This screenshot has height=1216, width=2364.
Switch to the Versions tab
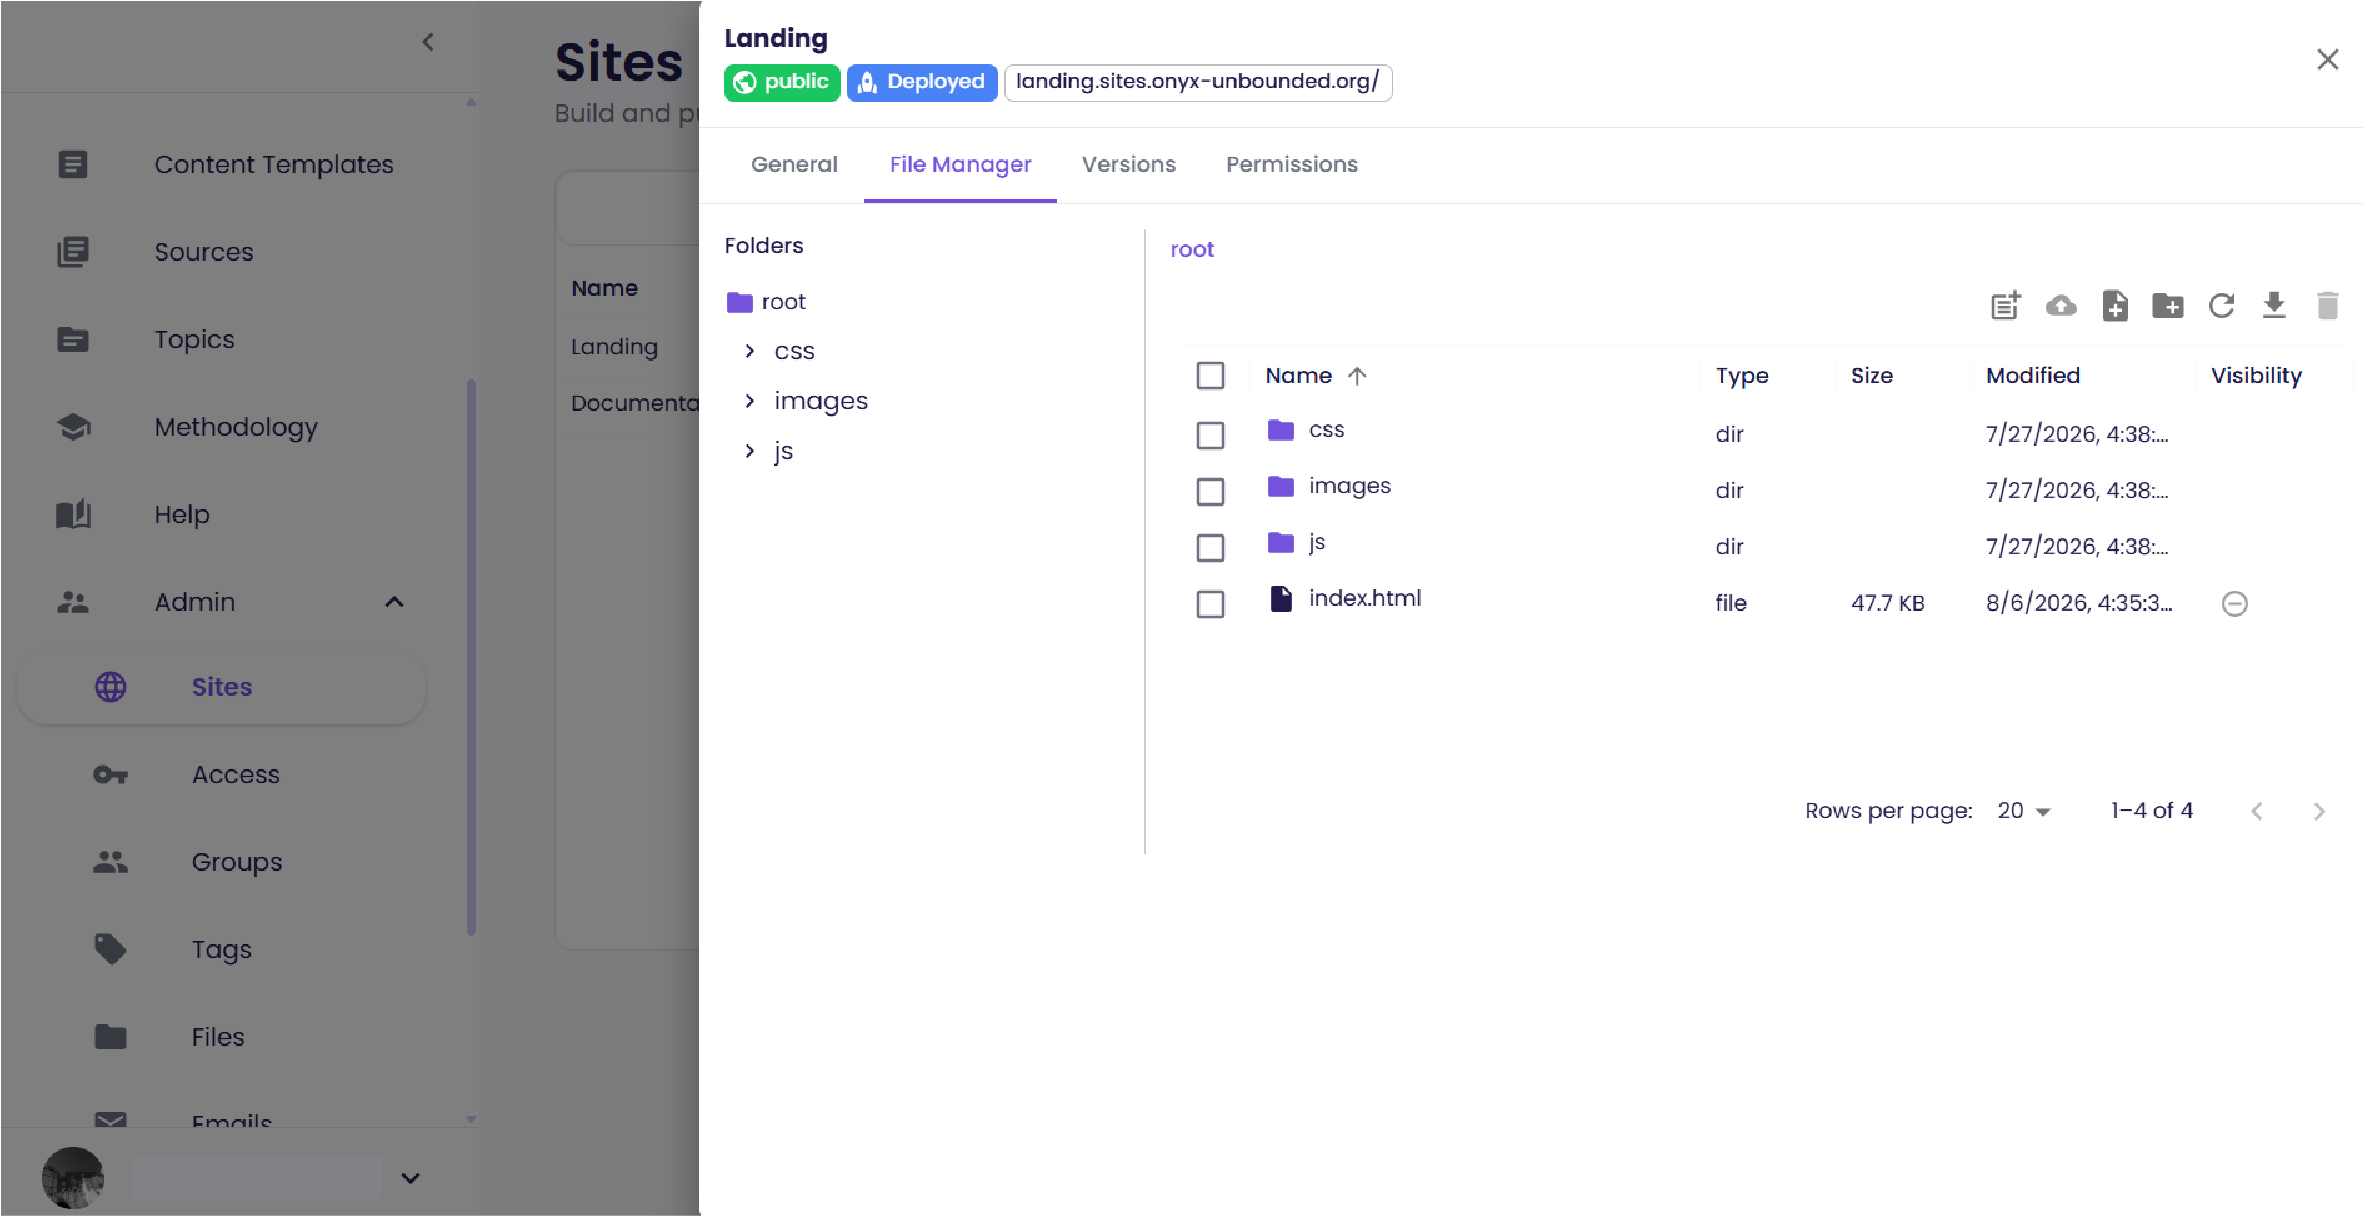(x=1129, y=164)
